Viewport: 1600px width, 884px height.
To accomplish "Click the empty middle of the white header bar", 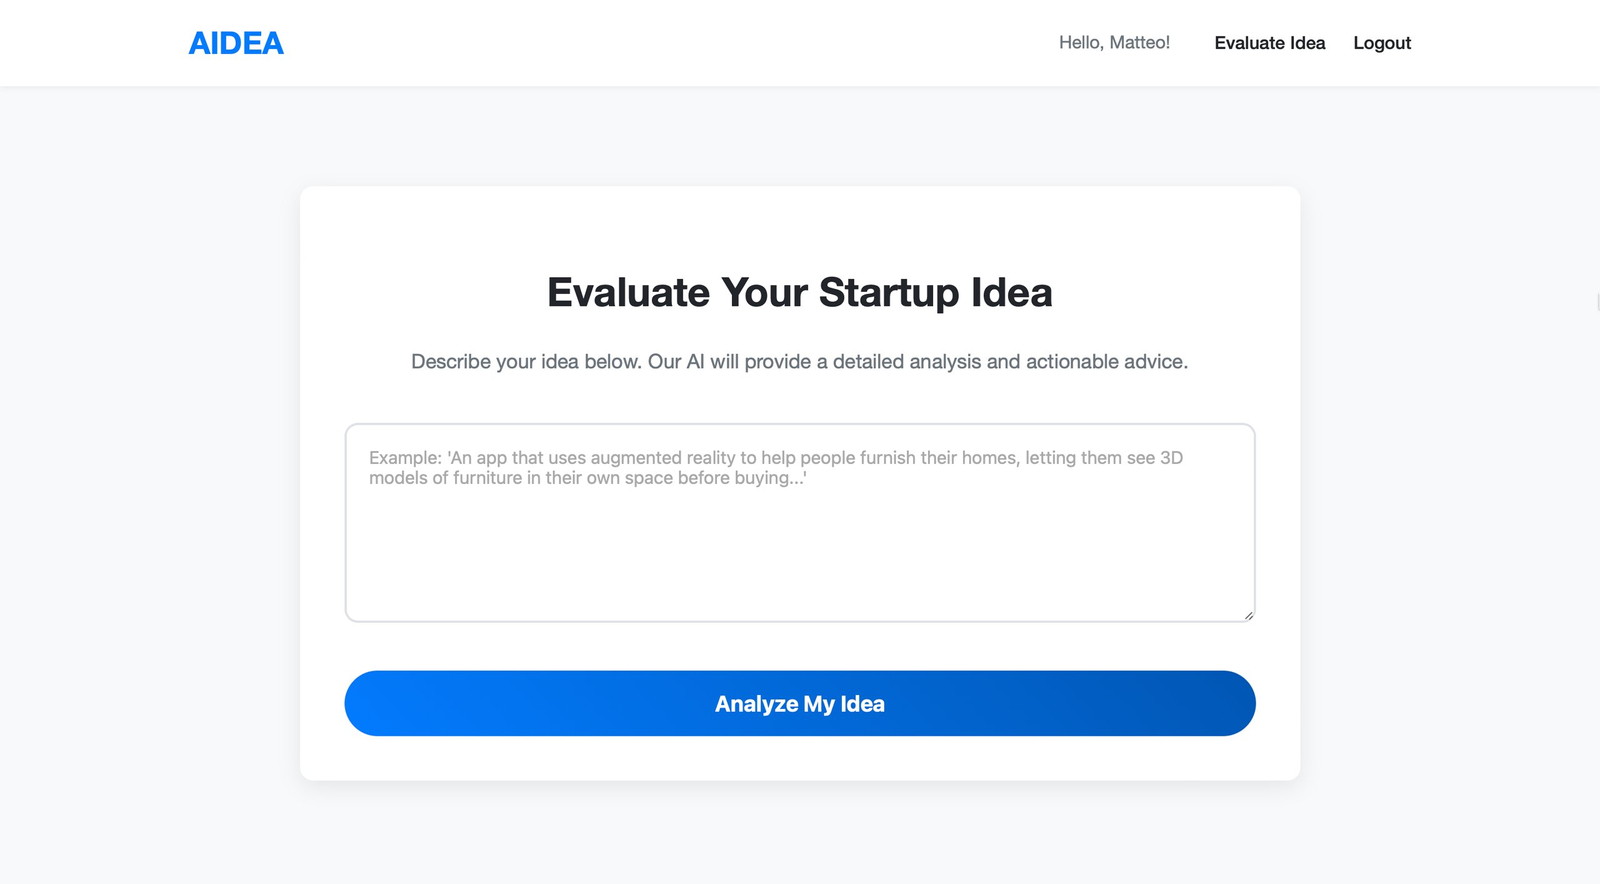I will coord(670,43).
